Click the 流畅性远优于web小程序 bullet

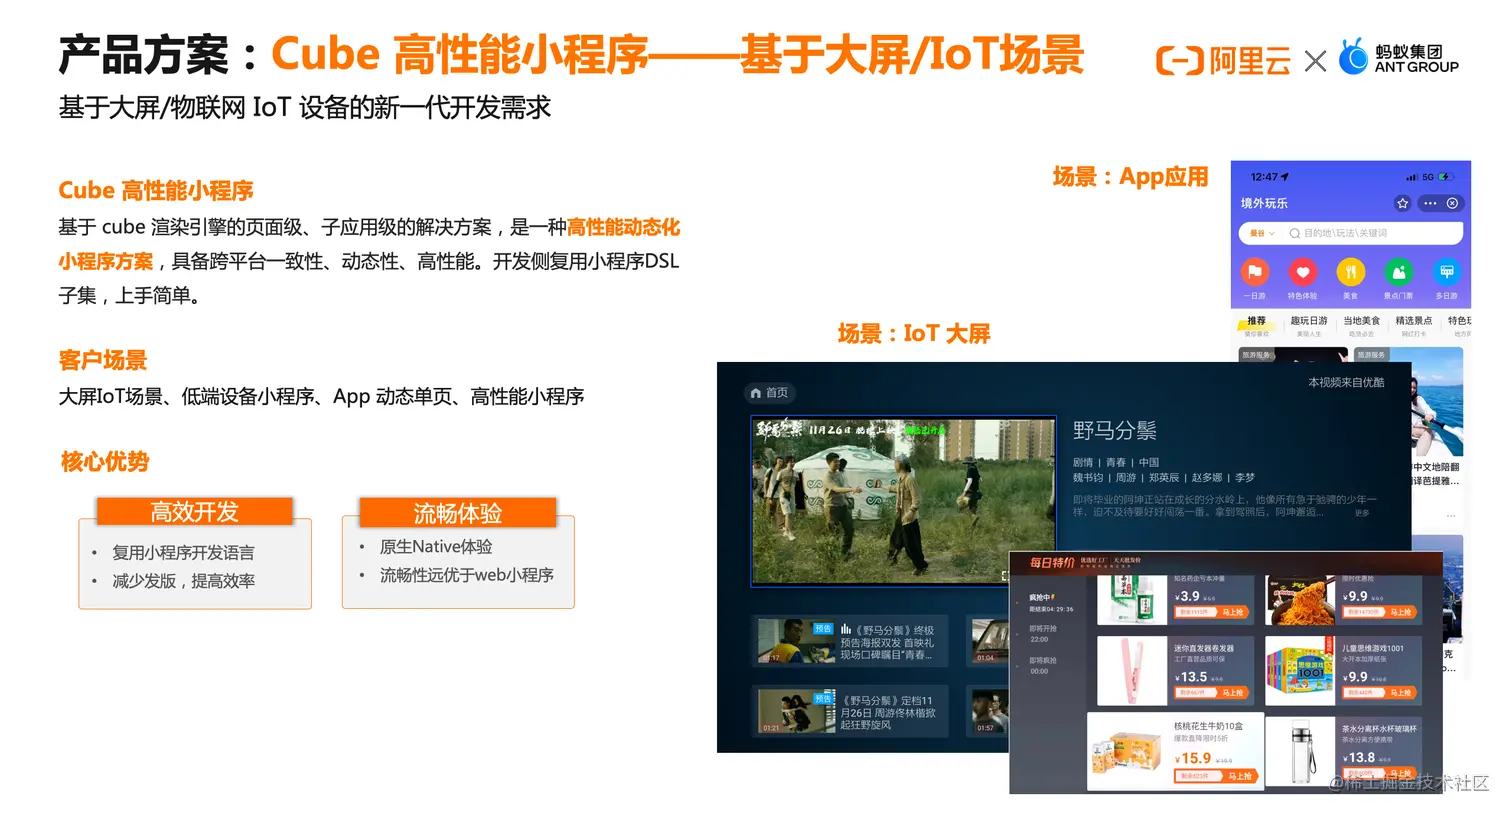click(x=466, y=574)
